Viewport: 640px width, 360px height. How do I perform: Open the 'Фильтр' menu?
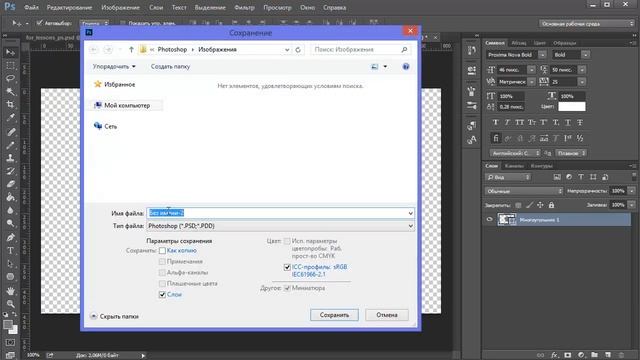[244, 7]
